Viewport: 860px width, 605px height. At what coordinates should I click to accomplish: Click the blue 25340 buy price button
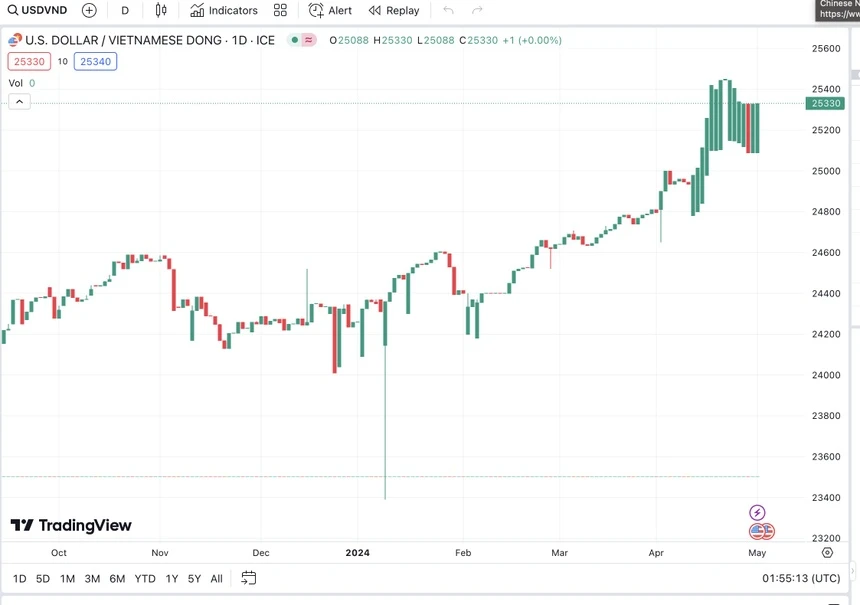point(95,61)
